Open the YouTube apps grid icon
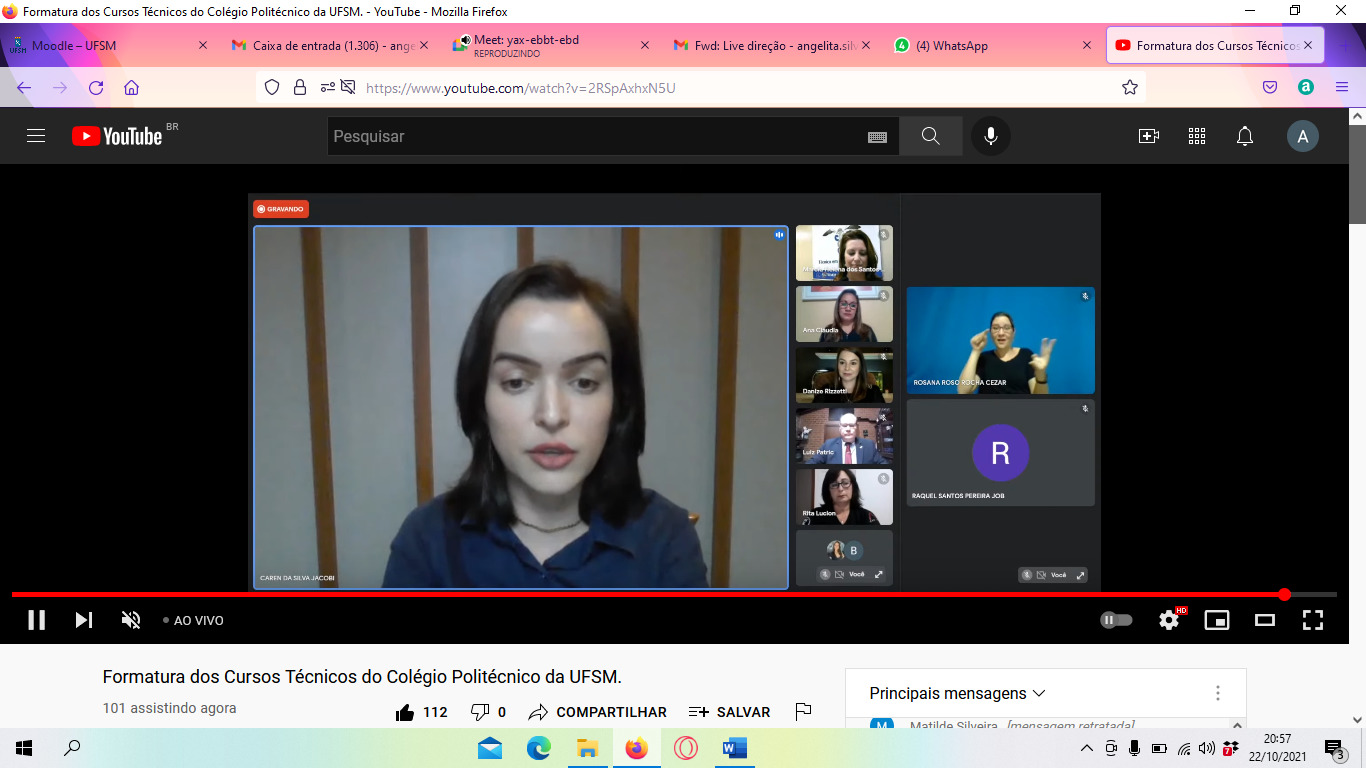The image size is (1366, 768). click(x=1196, y=136)
